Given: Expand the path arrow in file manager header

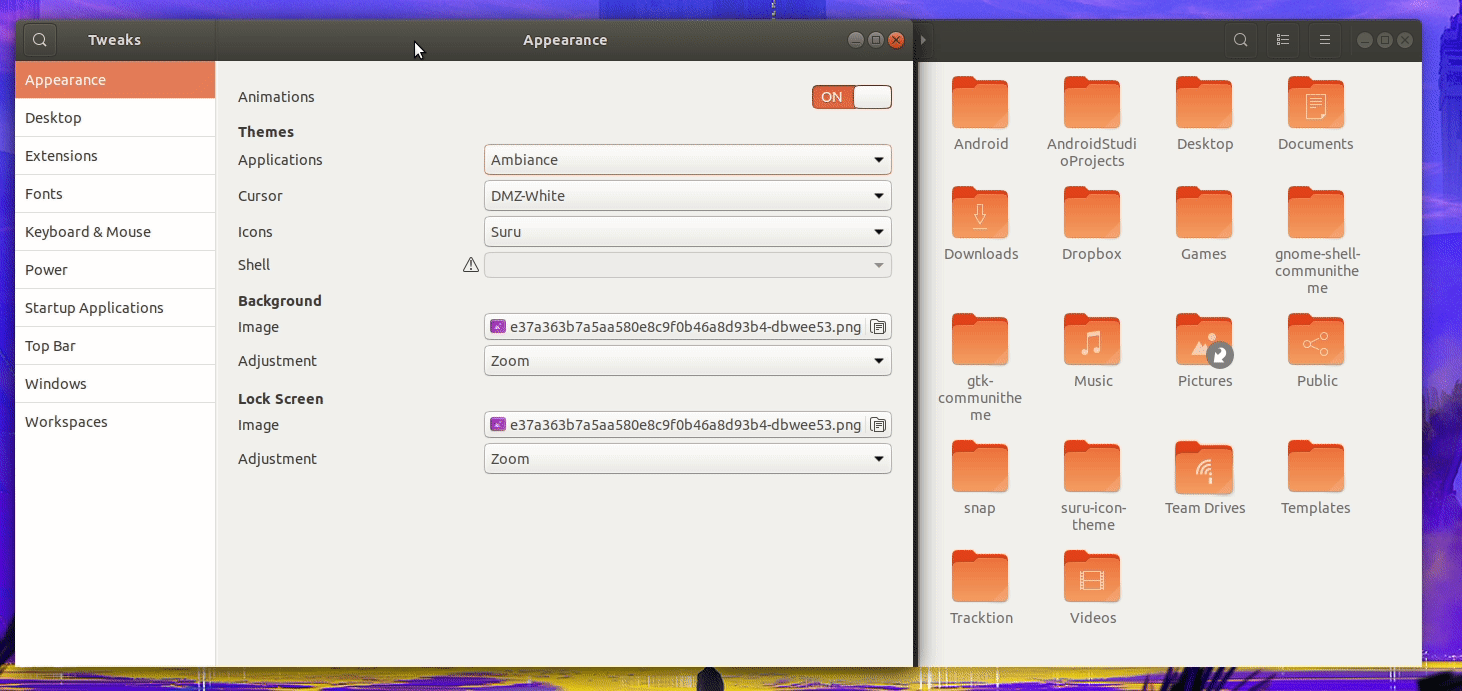Looking at the screenshot, I should point(923,40).
